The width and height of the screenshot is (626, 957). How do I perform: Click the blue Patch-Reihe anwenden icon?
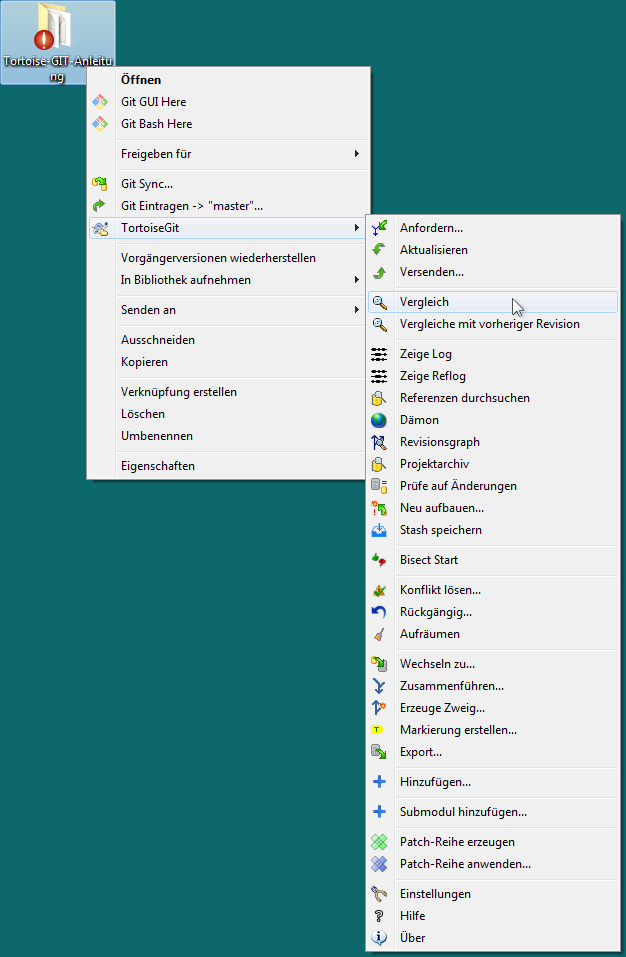(x=379, y=864)
